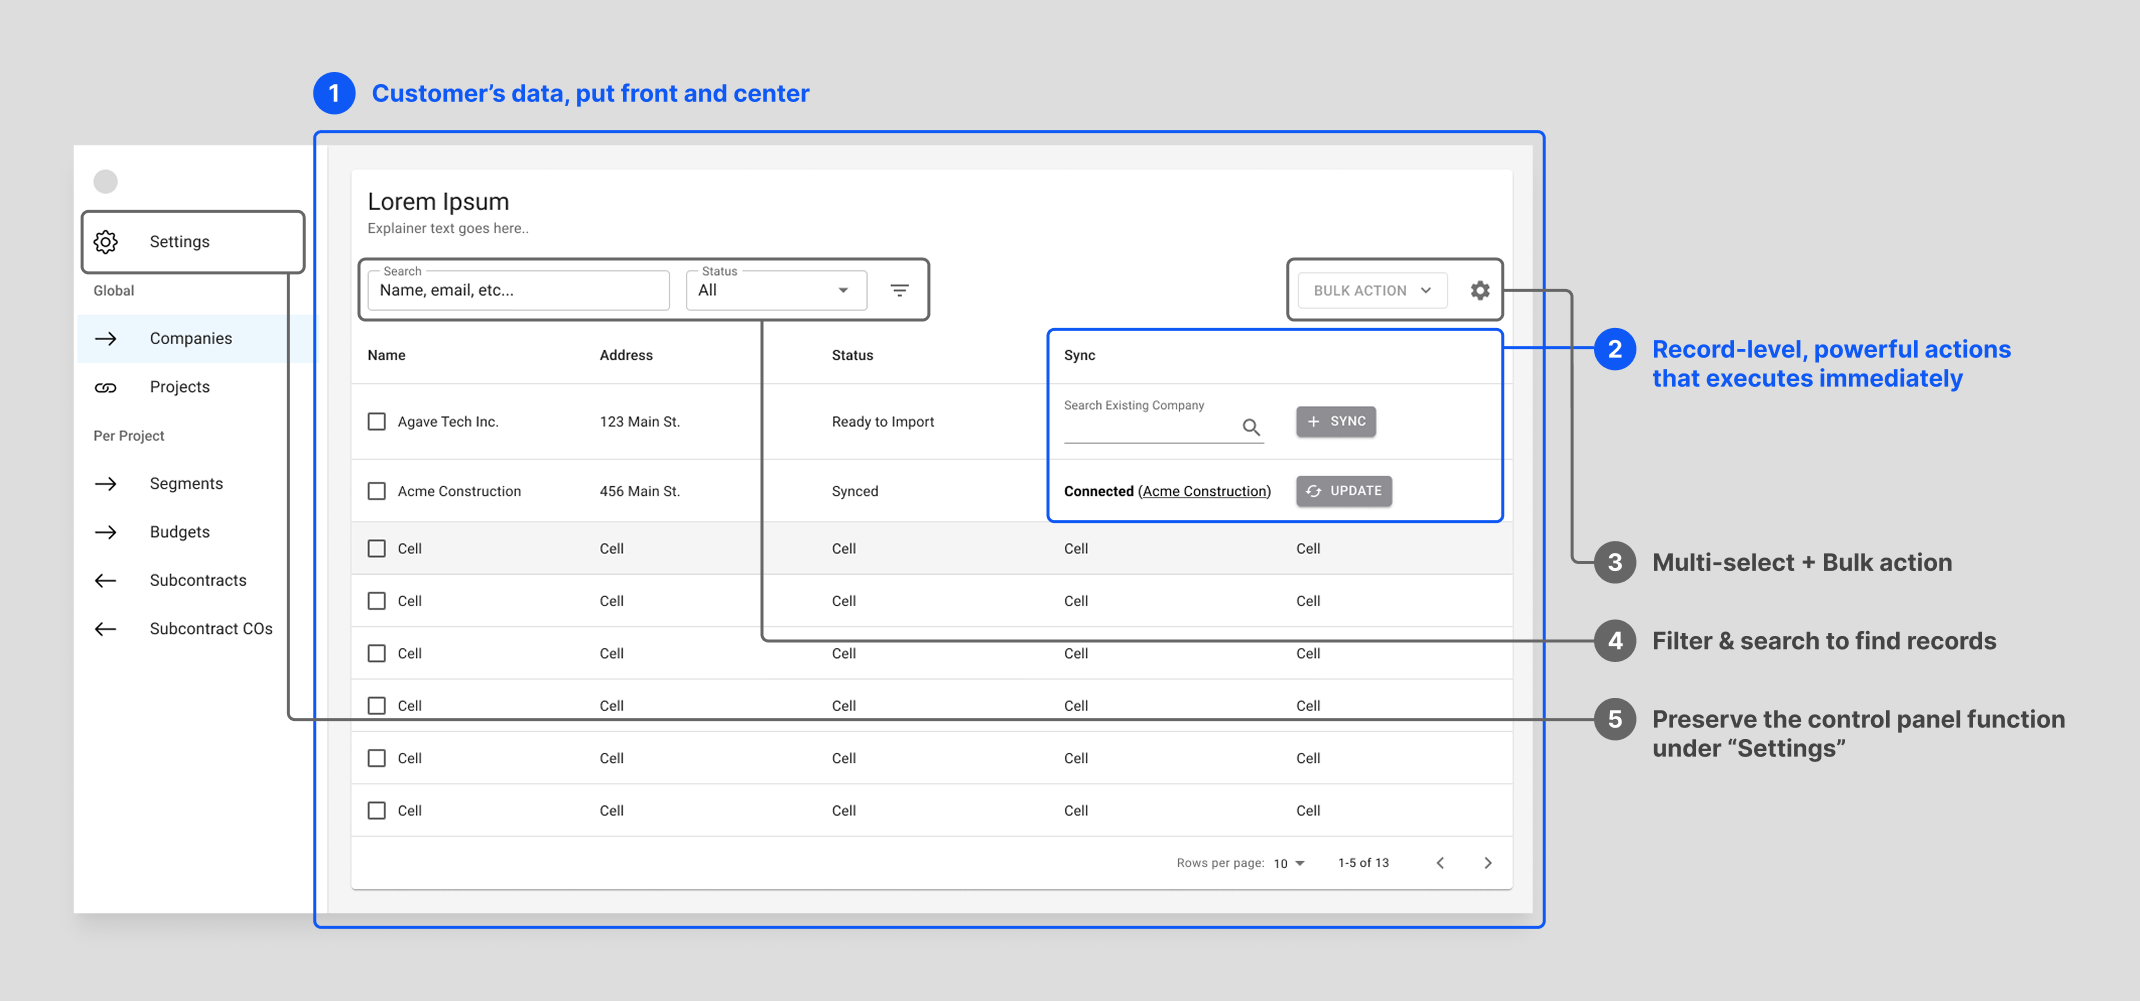Click the magnifier in Search Existing Company field
The width and height of the screenshot is (2140, 1001).
1251,426
